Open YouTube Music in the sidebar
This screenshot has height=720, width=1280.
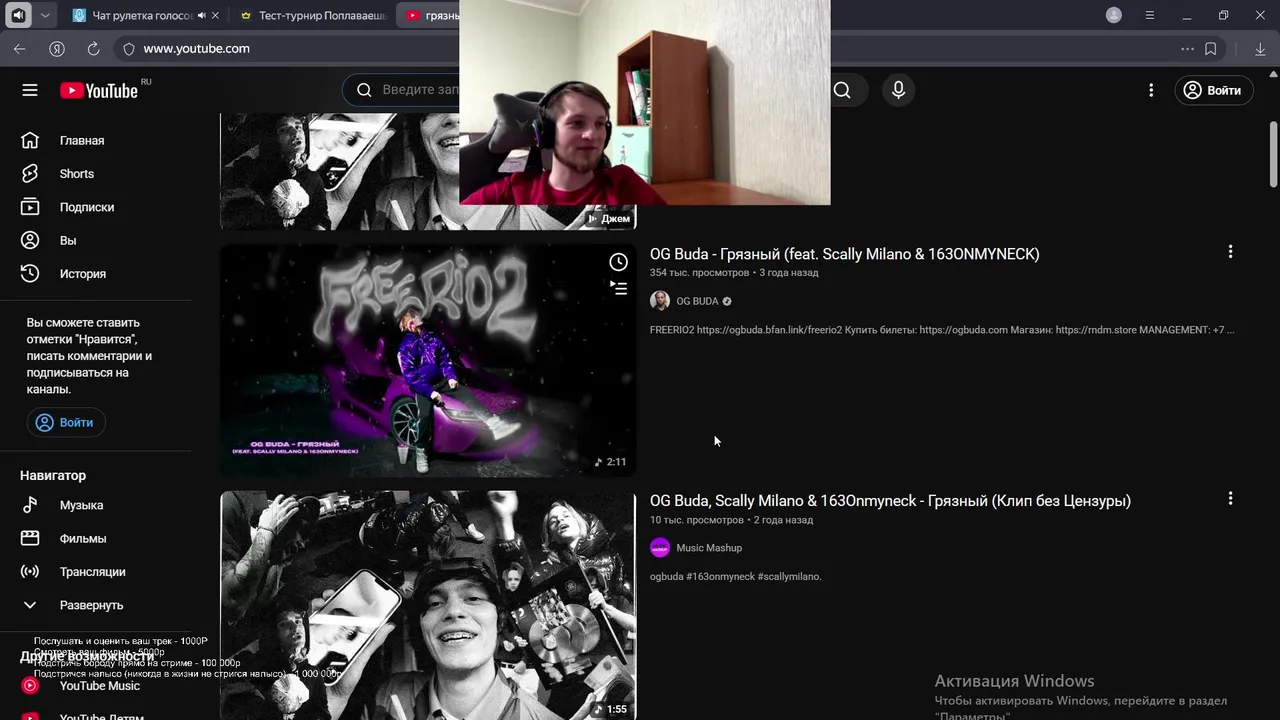[98, 685]
